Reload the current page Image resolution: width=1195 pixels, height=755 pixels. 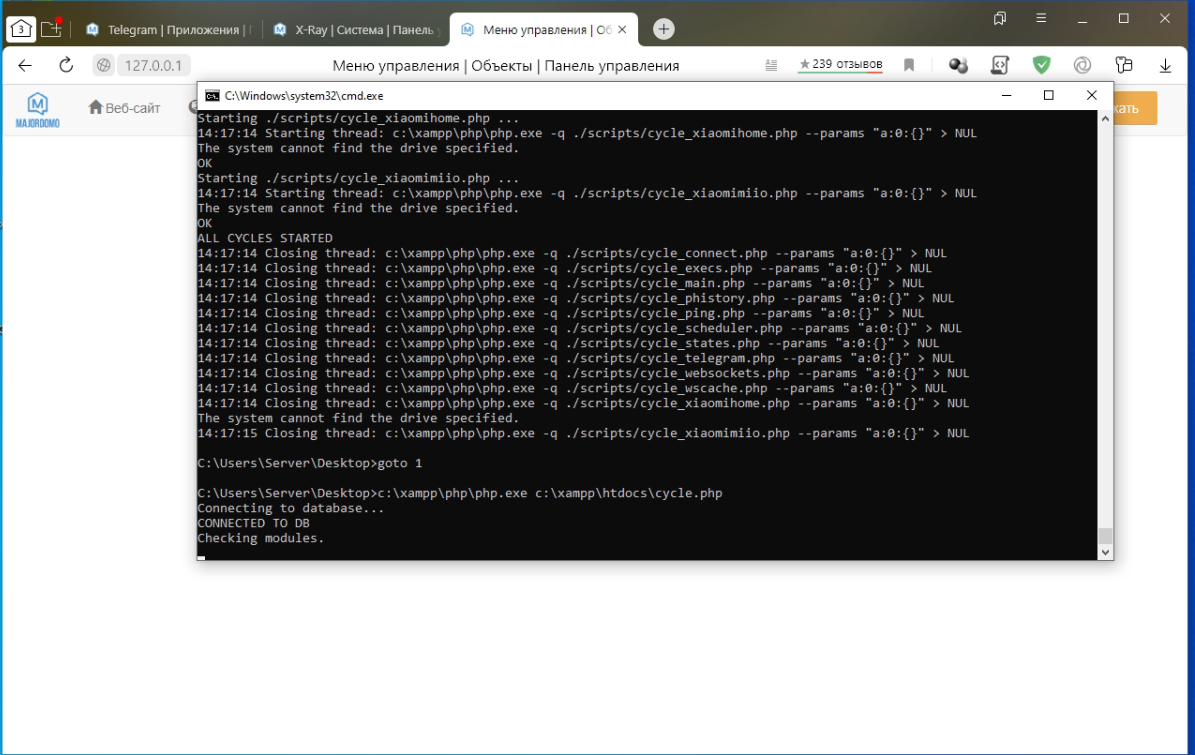pos(66,66)
